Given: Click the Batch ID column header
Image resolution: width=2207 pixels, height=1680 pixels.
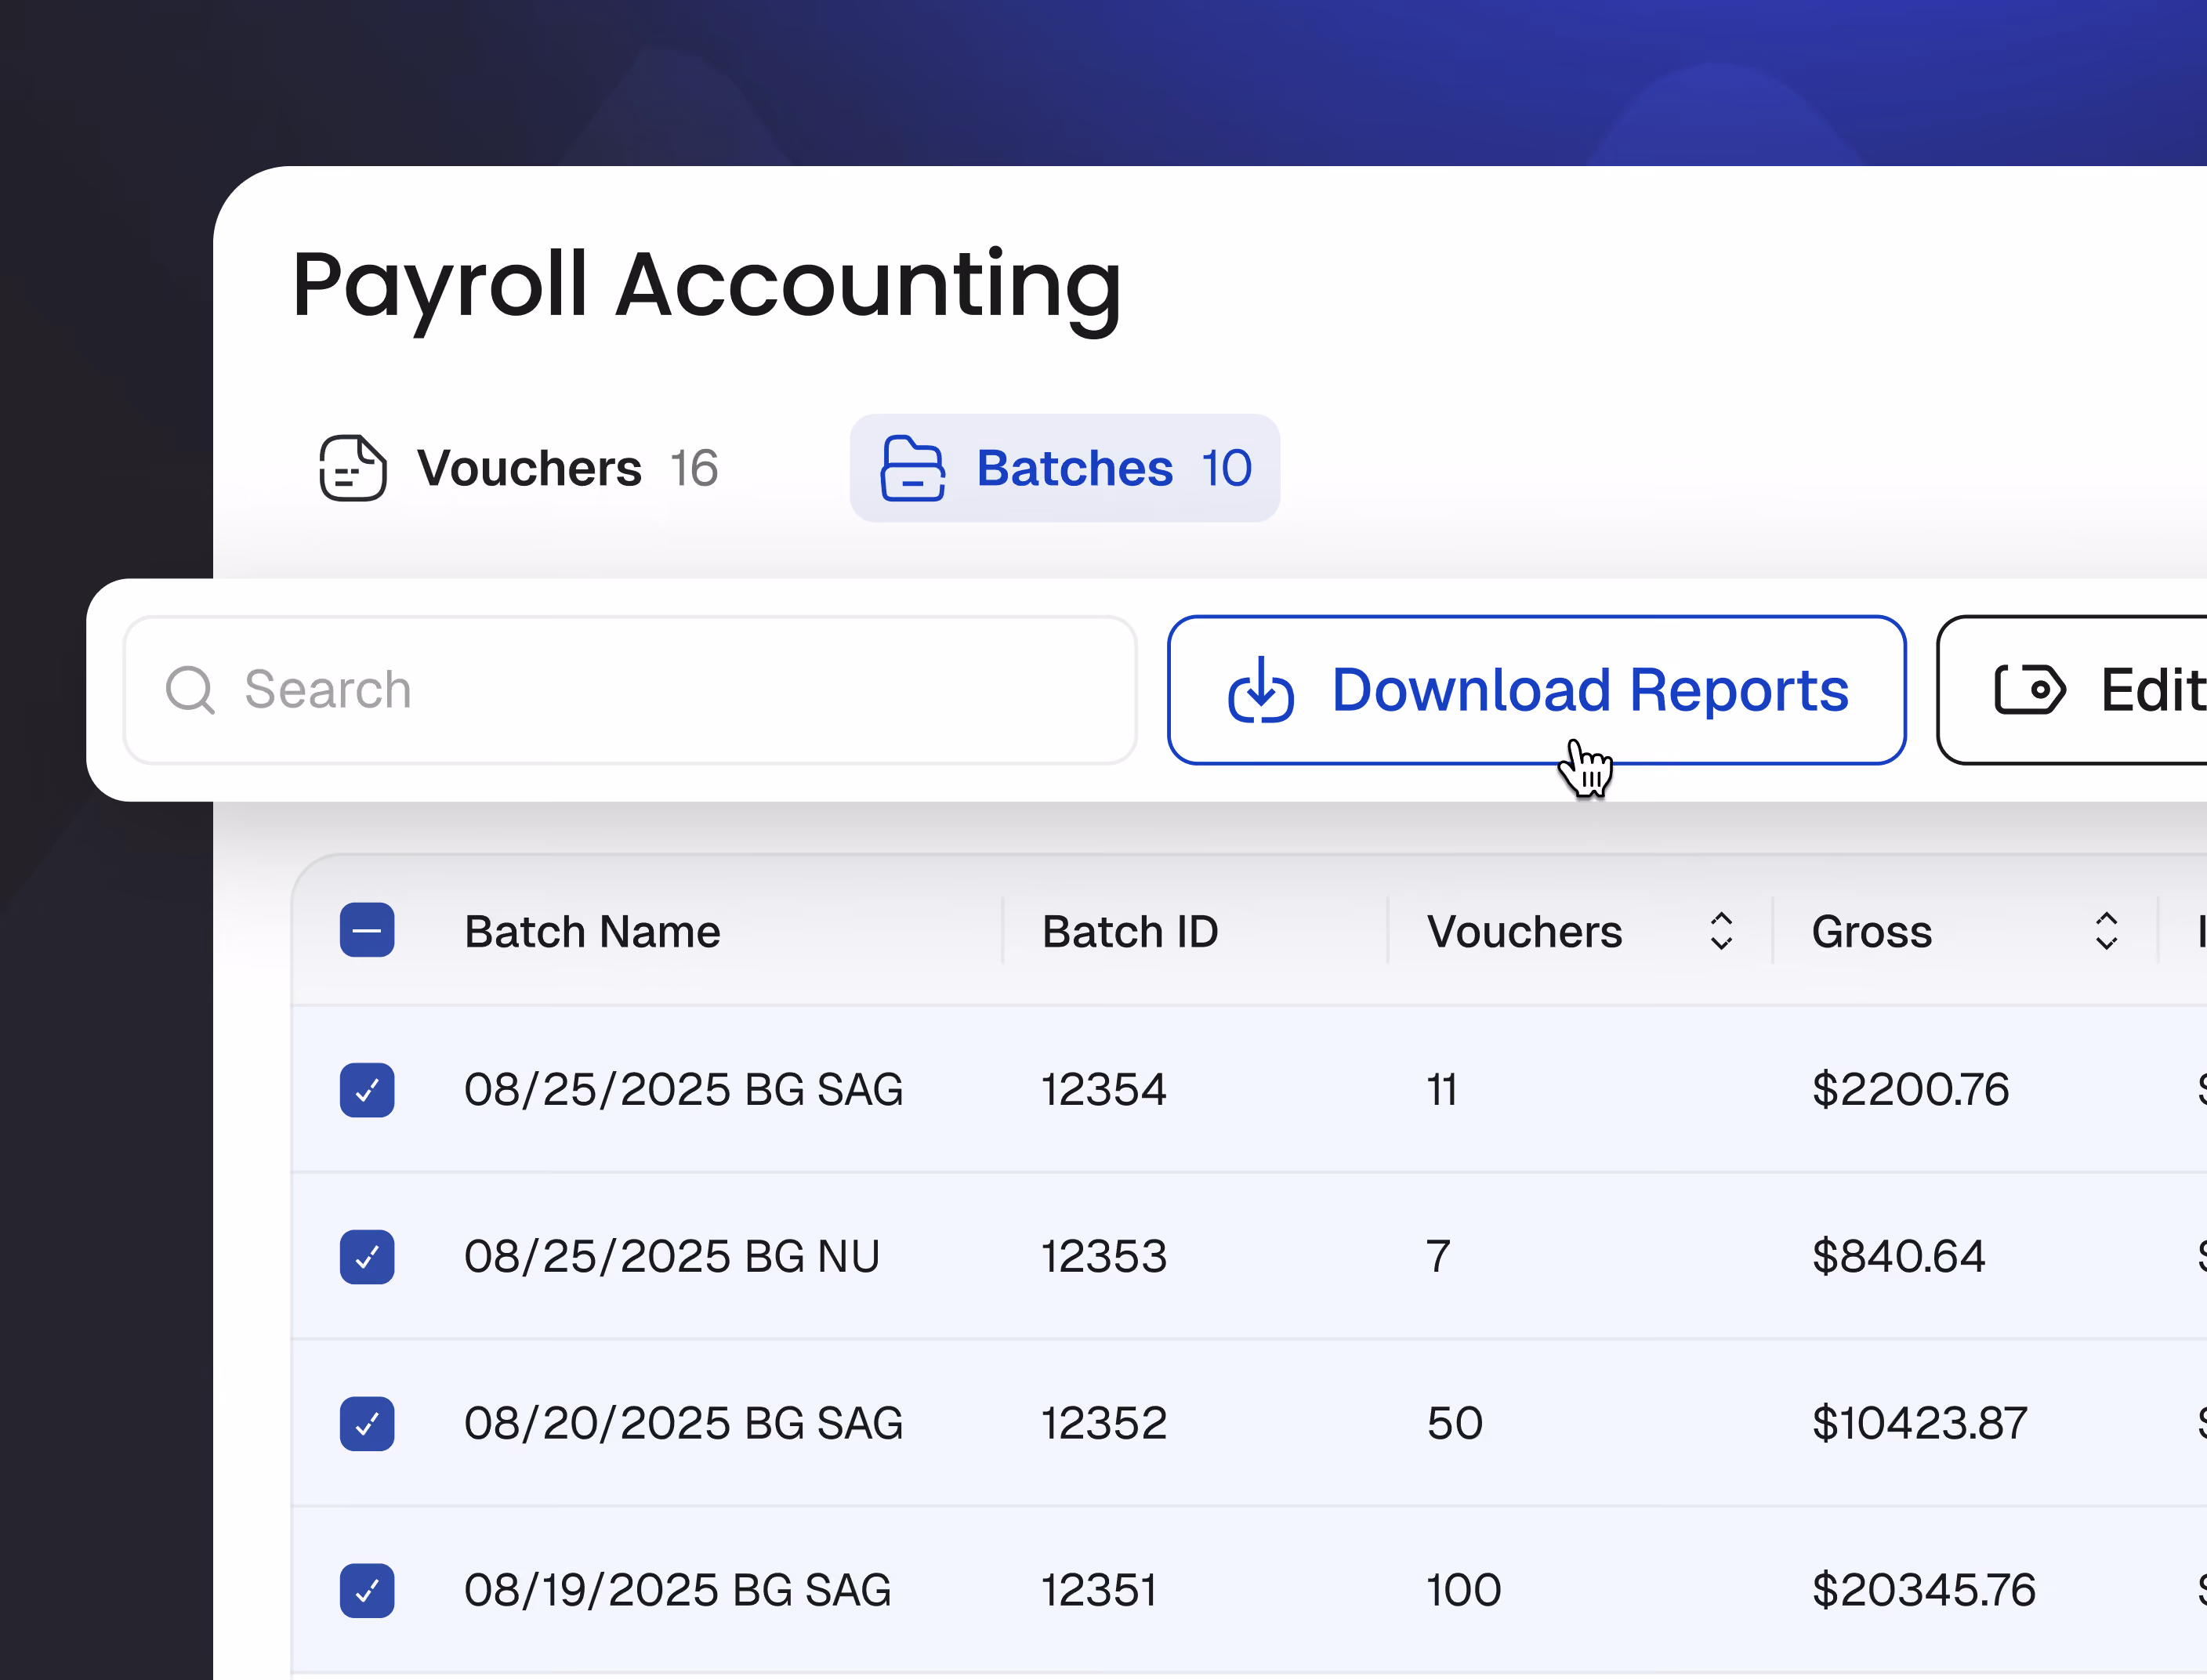Looking at the screenshot, I should [x=1130, y=932].
